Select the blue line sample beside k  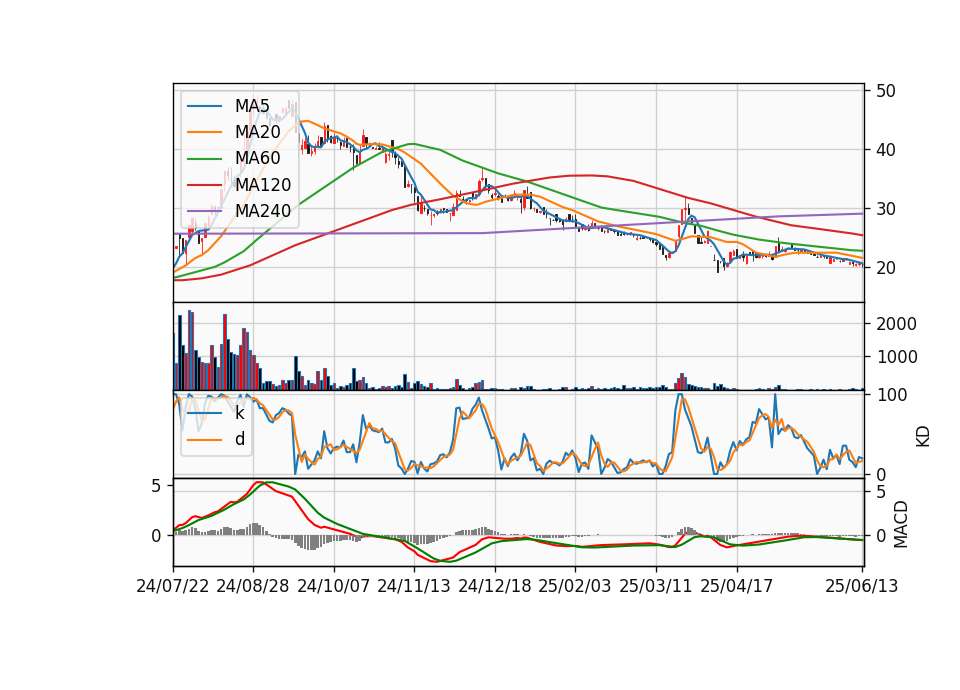coord(204,413)
